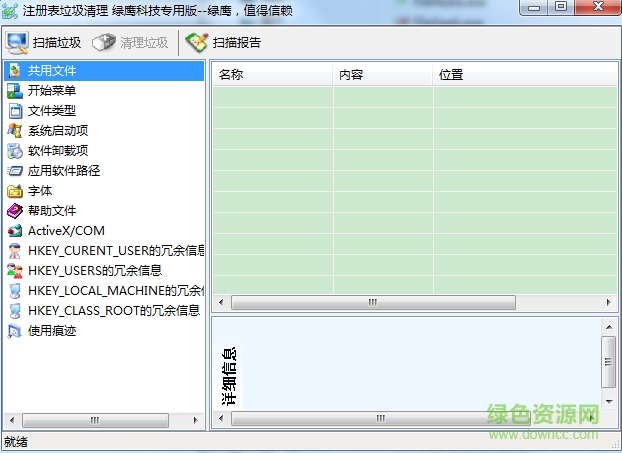
Task: Maximize the registry cleaner window
Action: 561,7
